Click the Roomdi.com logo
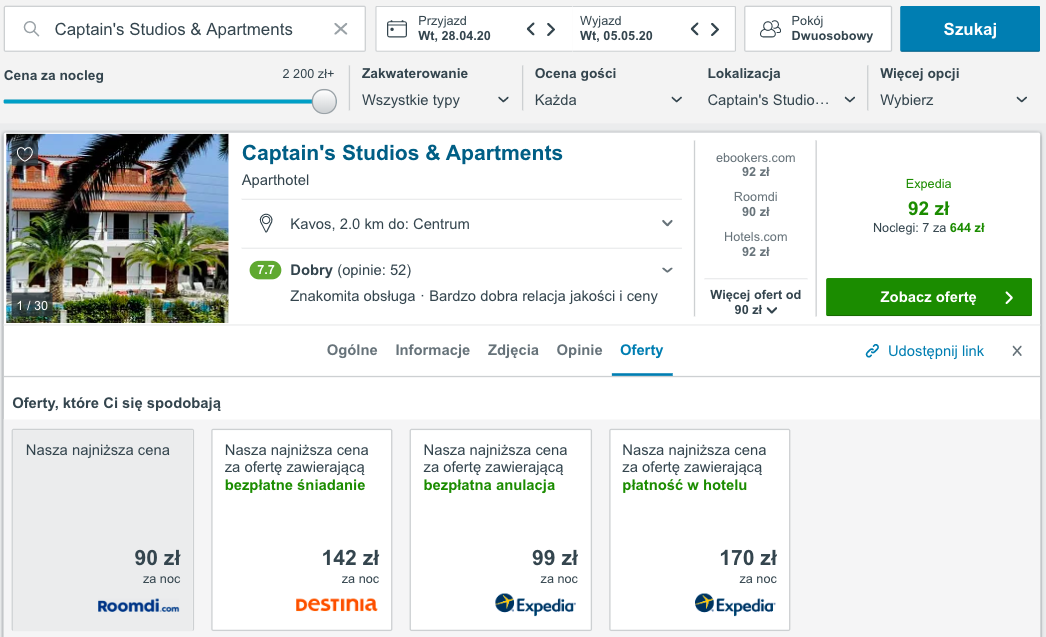Screen dimensions: 1046x637 138,606
